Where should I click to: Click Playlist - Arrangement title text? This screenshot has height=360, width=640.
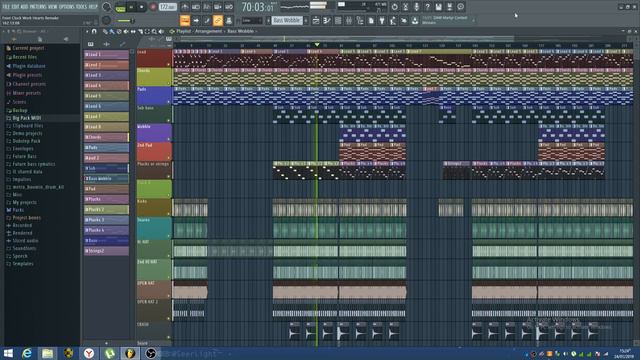pos(200,31)
